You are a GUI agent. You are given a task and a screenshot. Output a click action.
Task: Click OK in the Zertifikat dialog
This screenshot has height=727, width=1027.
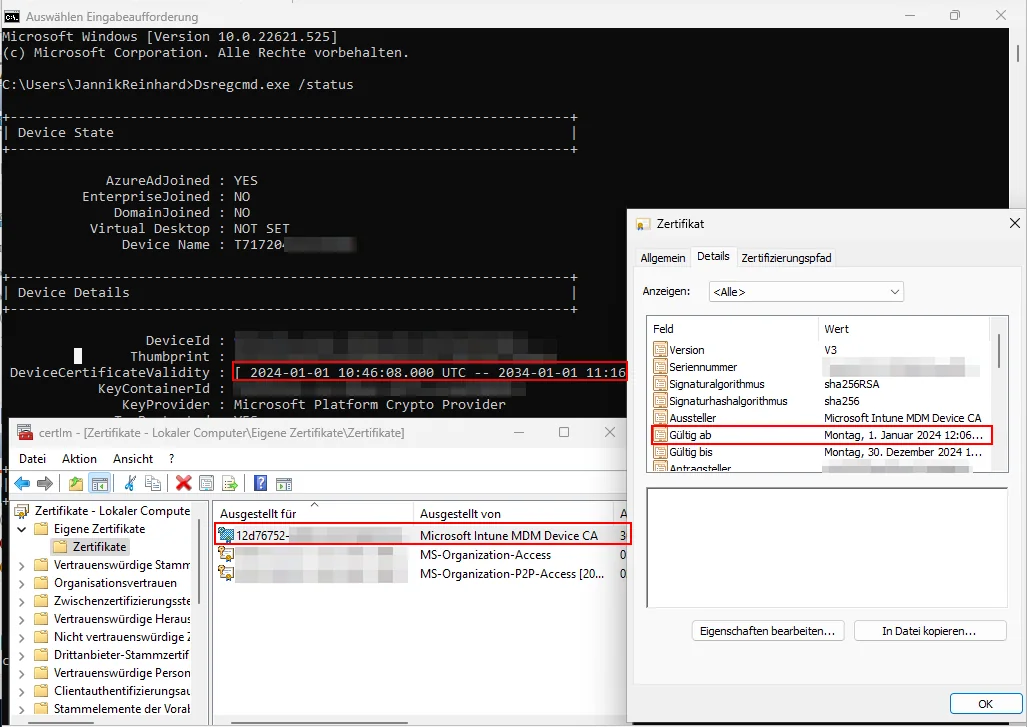(x=985, y=704)
